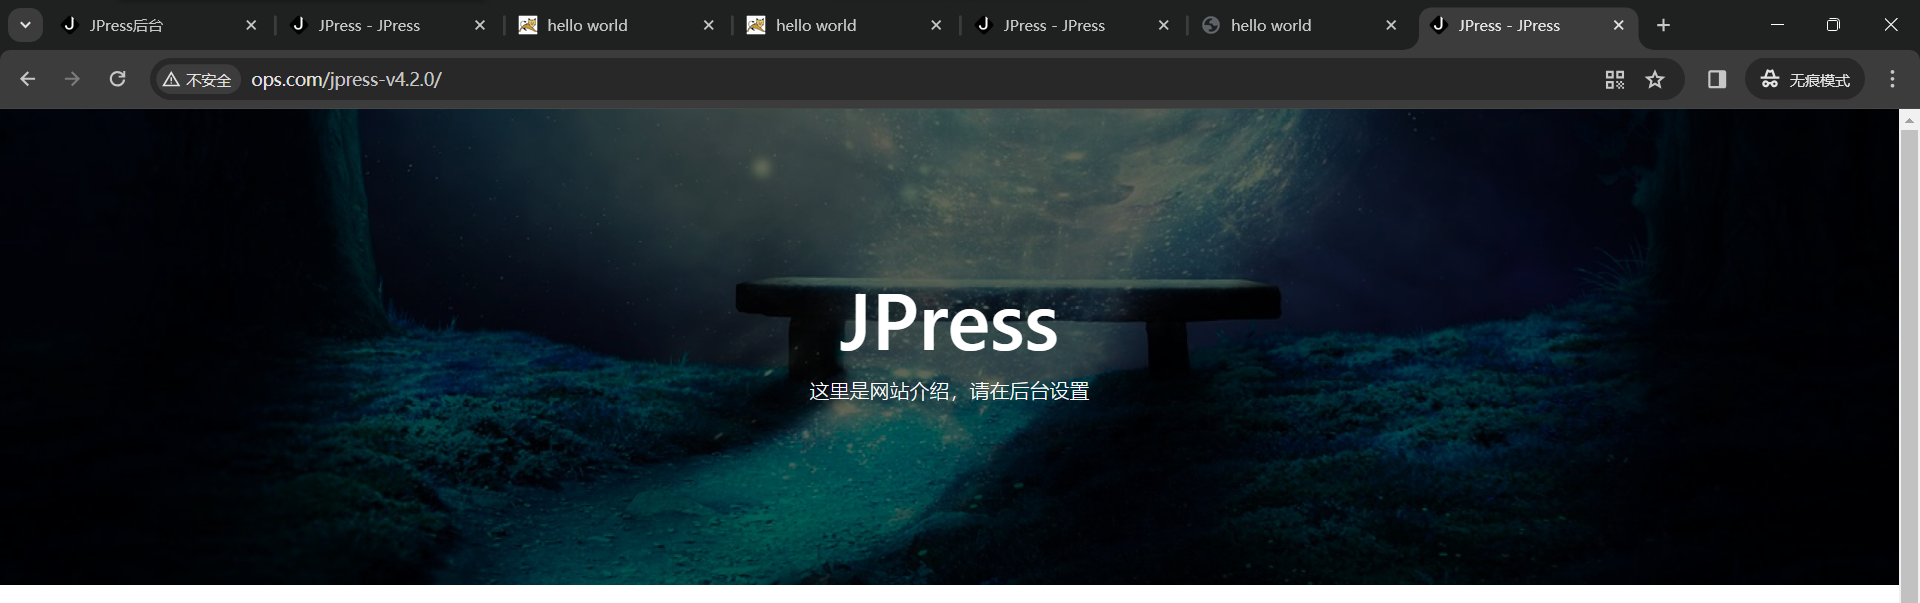Close the currently active JPress - JPress tab

tap(1619, 25)
